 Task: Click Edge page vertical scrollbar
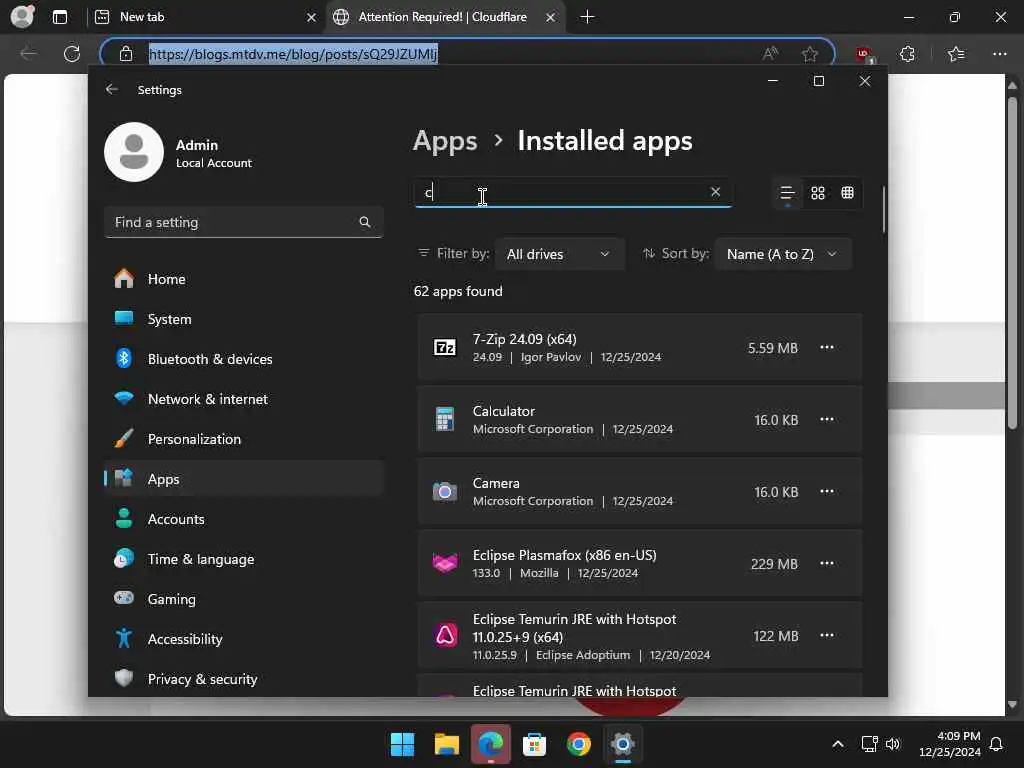[1012, 263]
